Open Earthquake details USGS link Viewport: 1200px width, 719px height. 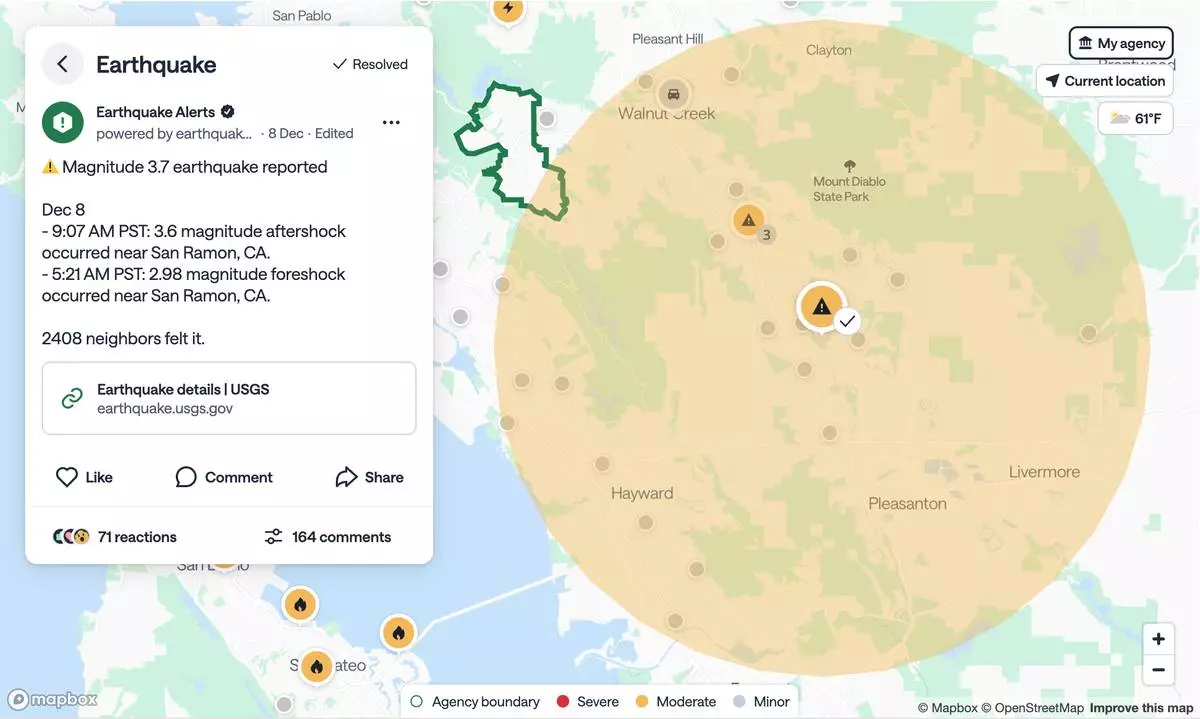click(x=229, y=398)
